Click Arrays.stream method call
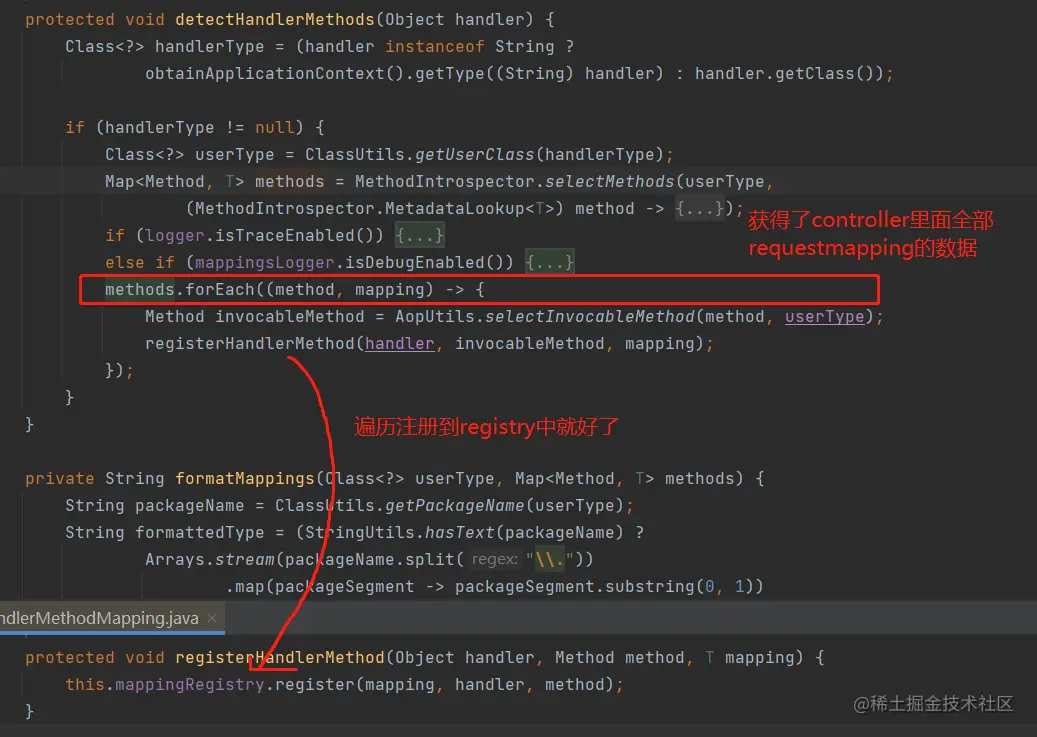1037x737 pixels. (x=210, y=560)
